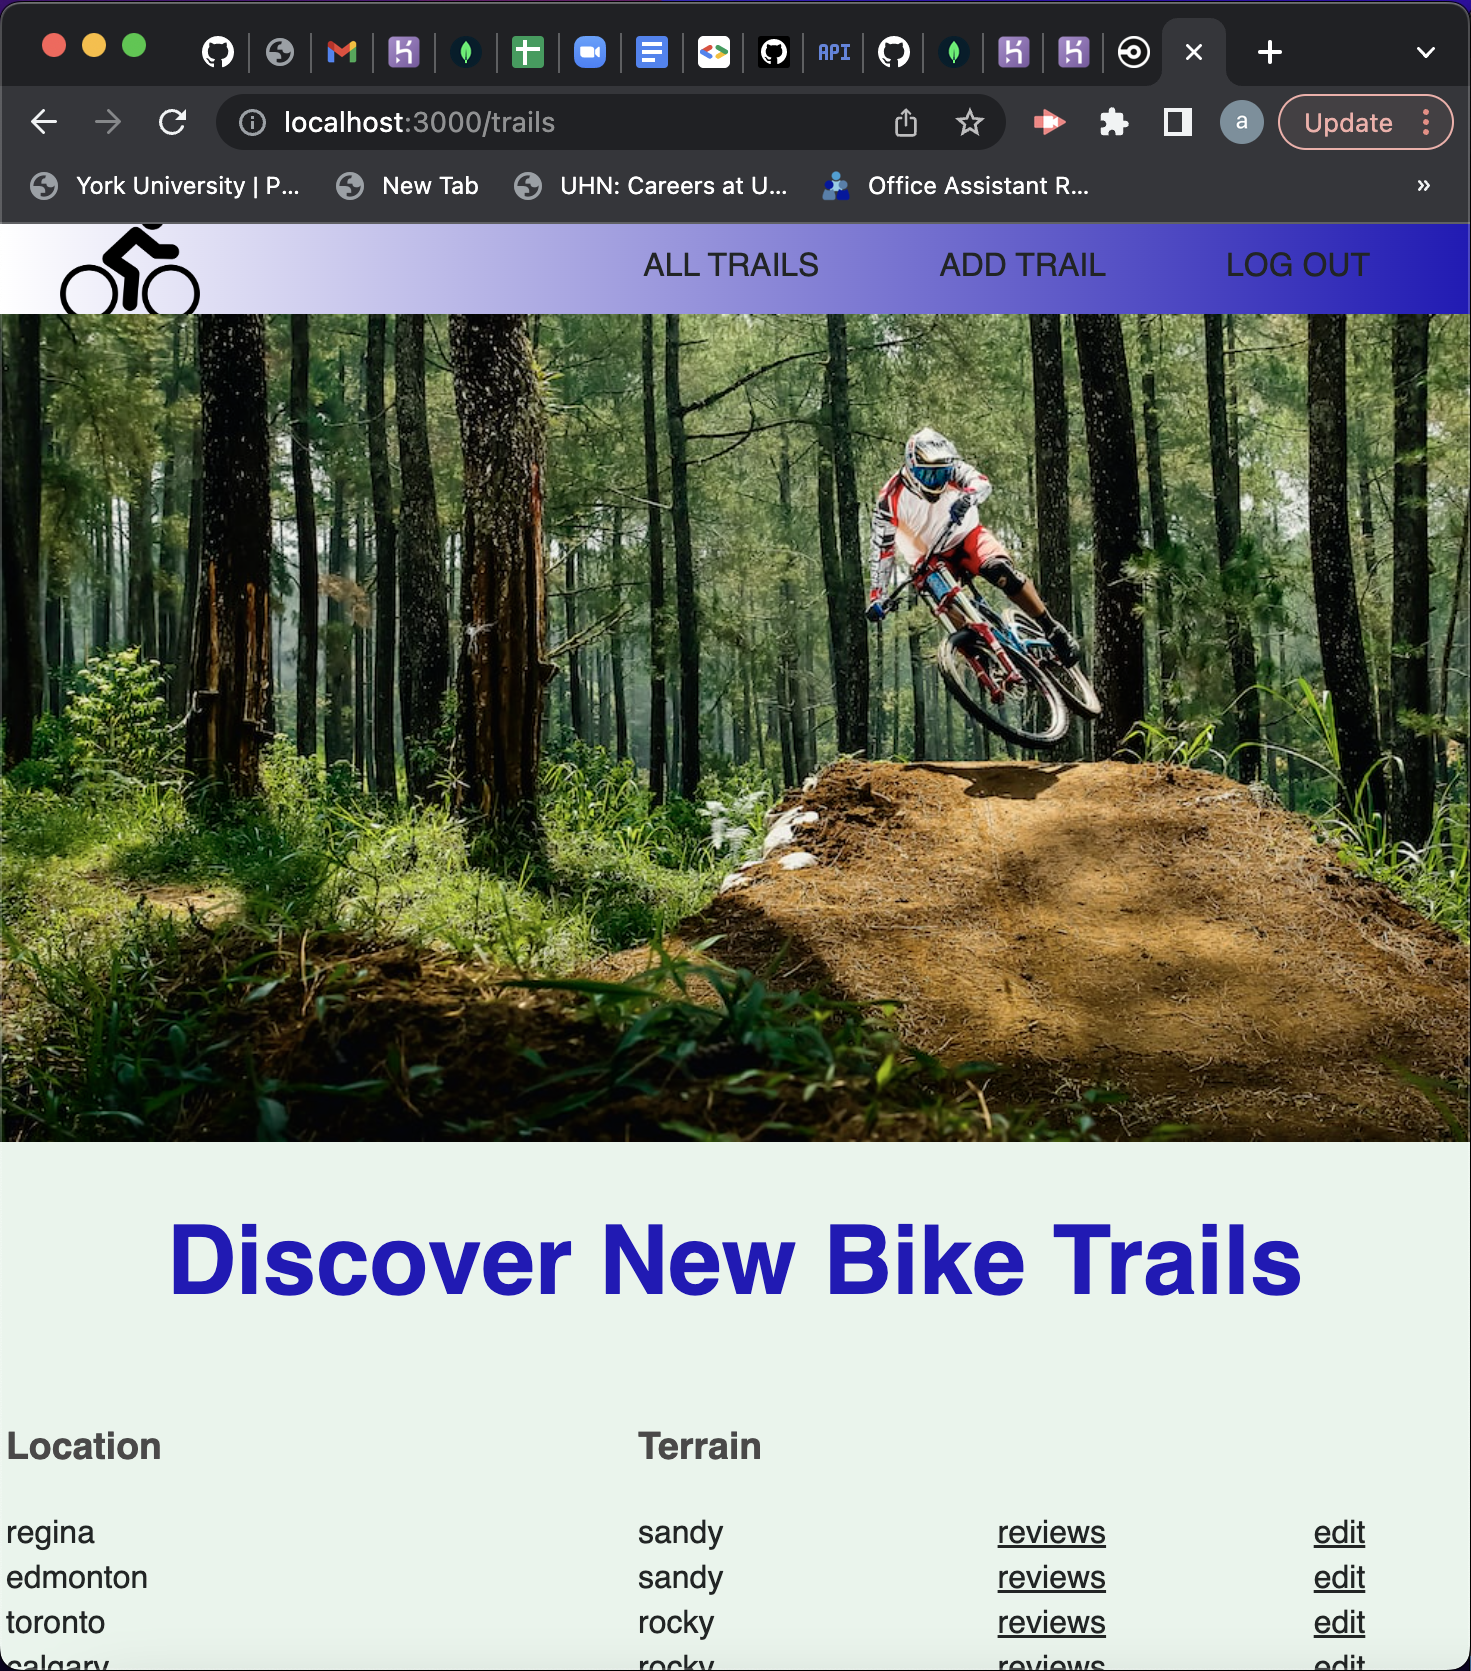Click the browser back arrow
This screenshot has height=1671, width=1471.
click(44, 122)
